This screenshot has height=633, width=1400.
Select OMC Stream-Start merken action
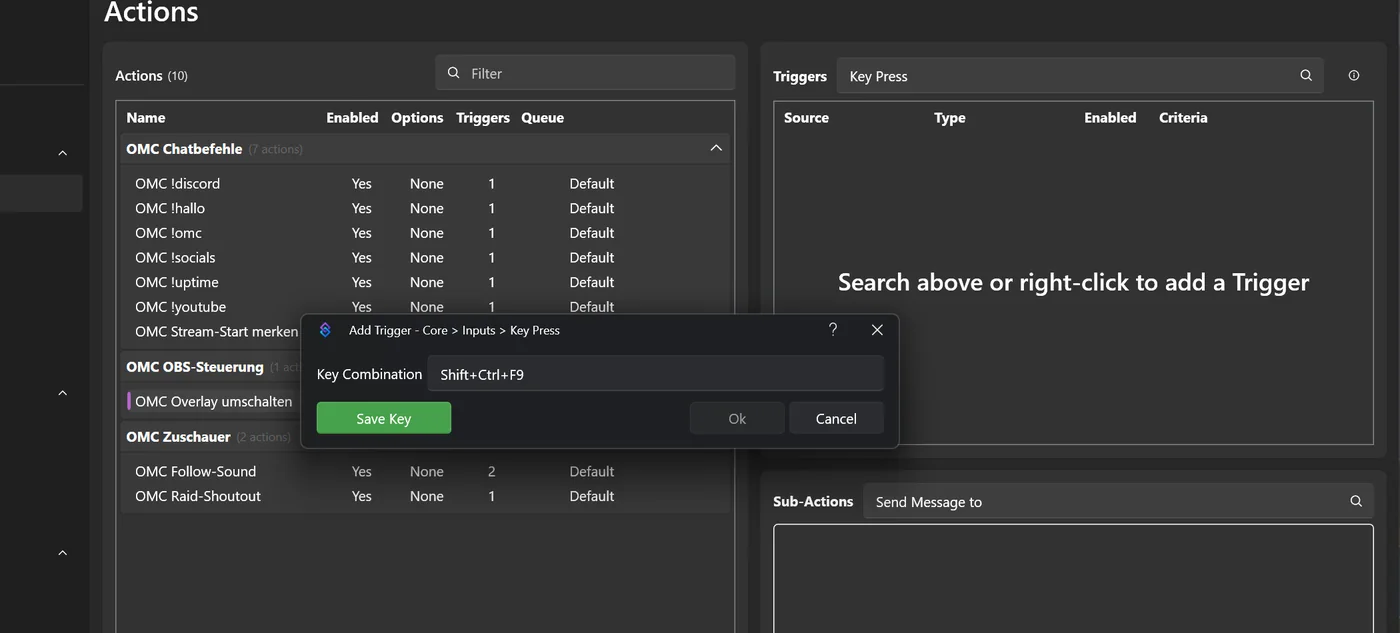point(216,331)
